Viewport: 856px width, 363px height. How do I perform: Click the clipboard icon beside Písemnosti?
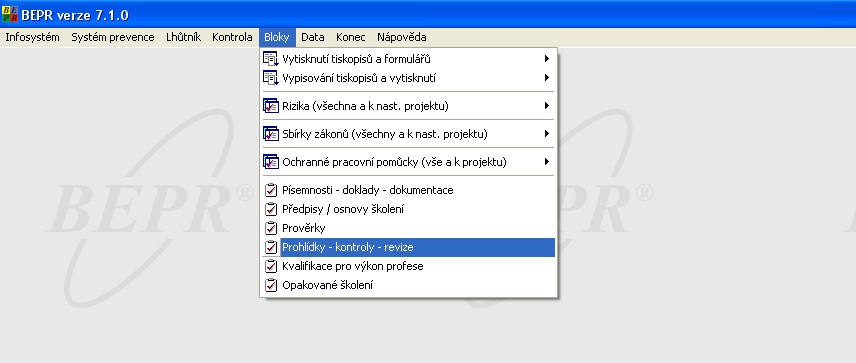271,191
